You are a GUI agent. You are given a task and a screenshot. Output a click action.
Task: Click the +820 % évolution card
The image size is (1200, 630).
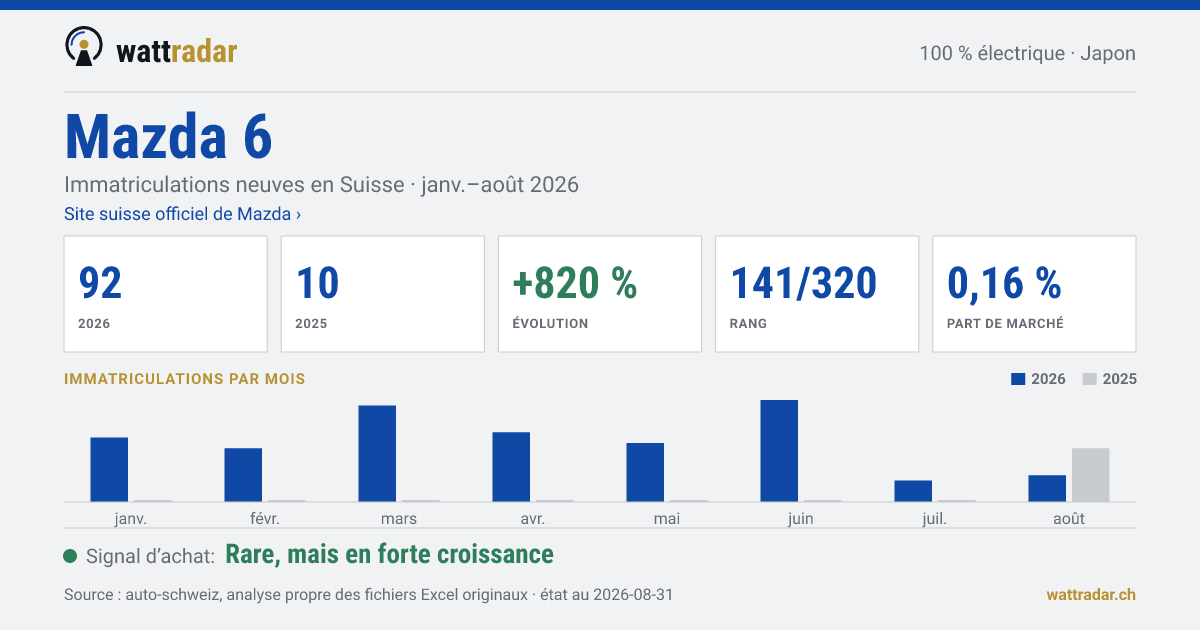pyautogui.click(x=600, y=294)
